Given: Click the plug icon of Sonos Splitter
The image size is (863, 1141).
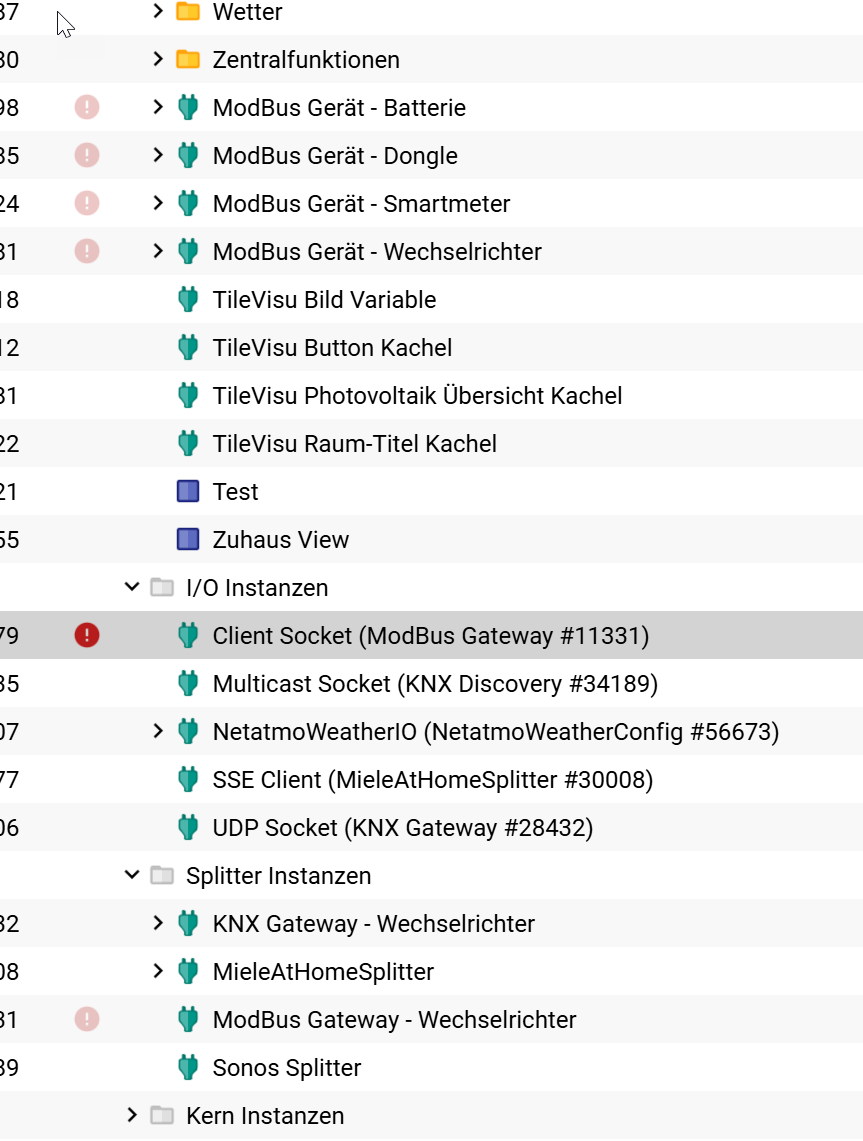Looking at the screenshot, I should 188,1068.
